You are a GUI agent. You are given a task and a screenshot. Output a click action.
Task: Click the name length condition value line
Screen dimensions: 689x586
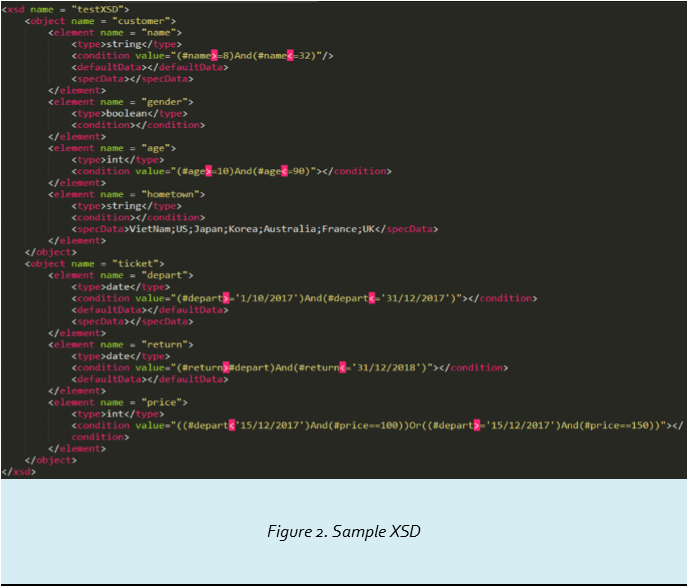[202, 56]
